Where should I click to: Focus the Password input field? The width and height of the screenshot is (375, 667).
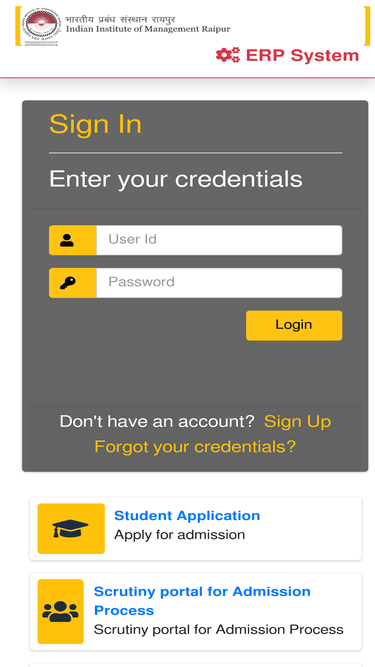(219, 283)
